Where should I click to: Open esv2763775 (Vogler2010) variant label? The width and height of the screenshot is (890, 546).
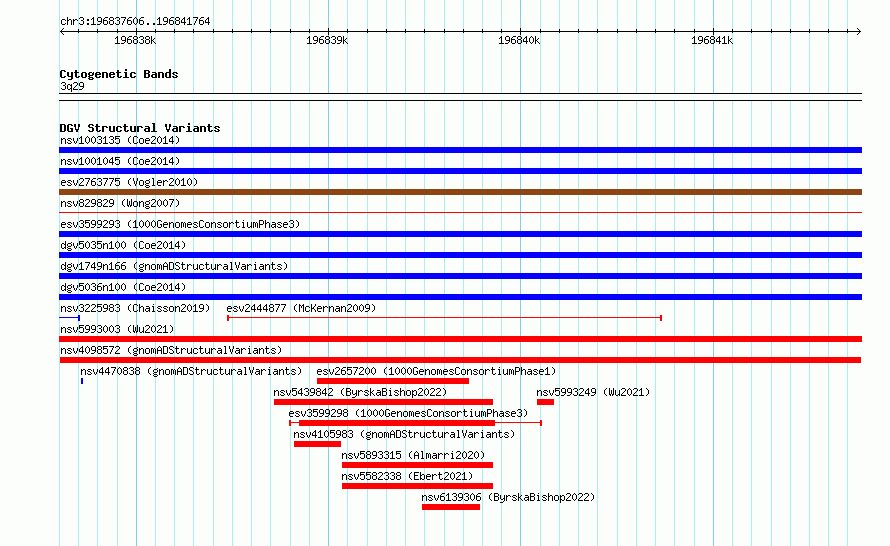pos(129,182)
